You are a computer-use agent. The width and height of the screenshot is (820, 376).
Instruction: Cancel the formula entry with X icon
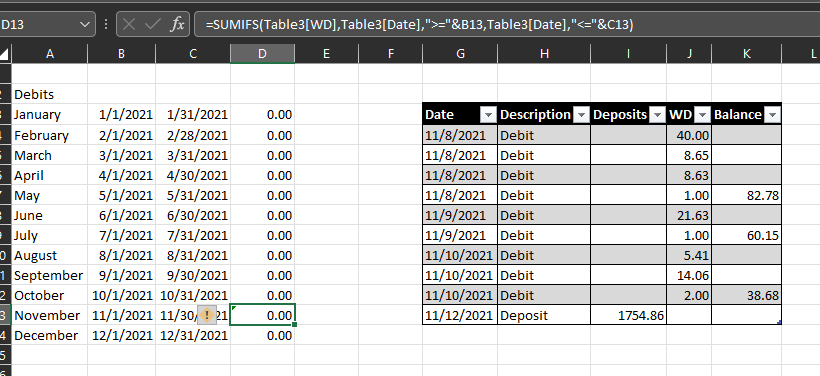pos(129,24)
